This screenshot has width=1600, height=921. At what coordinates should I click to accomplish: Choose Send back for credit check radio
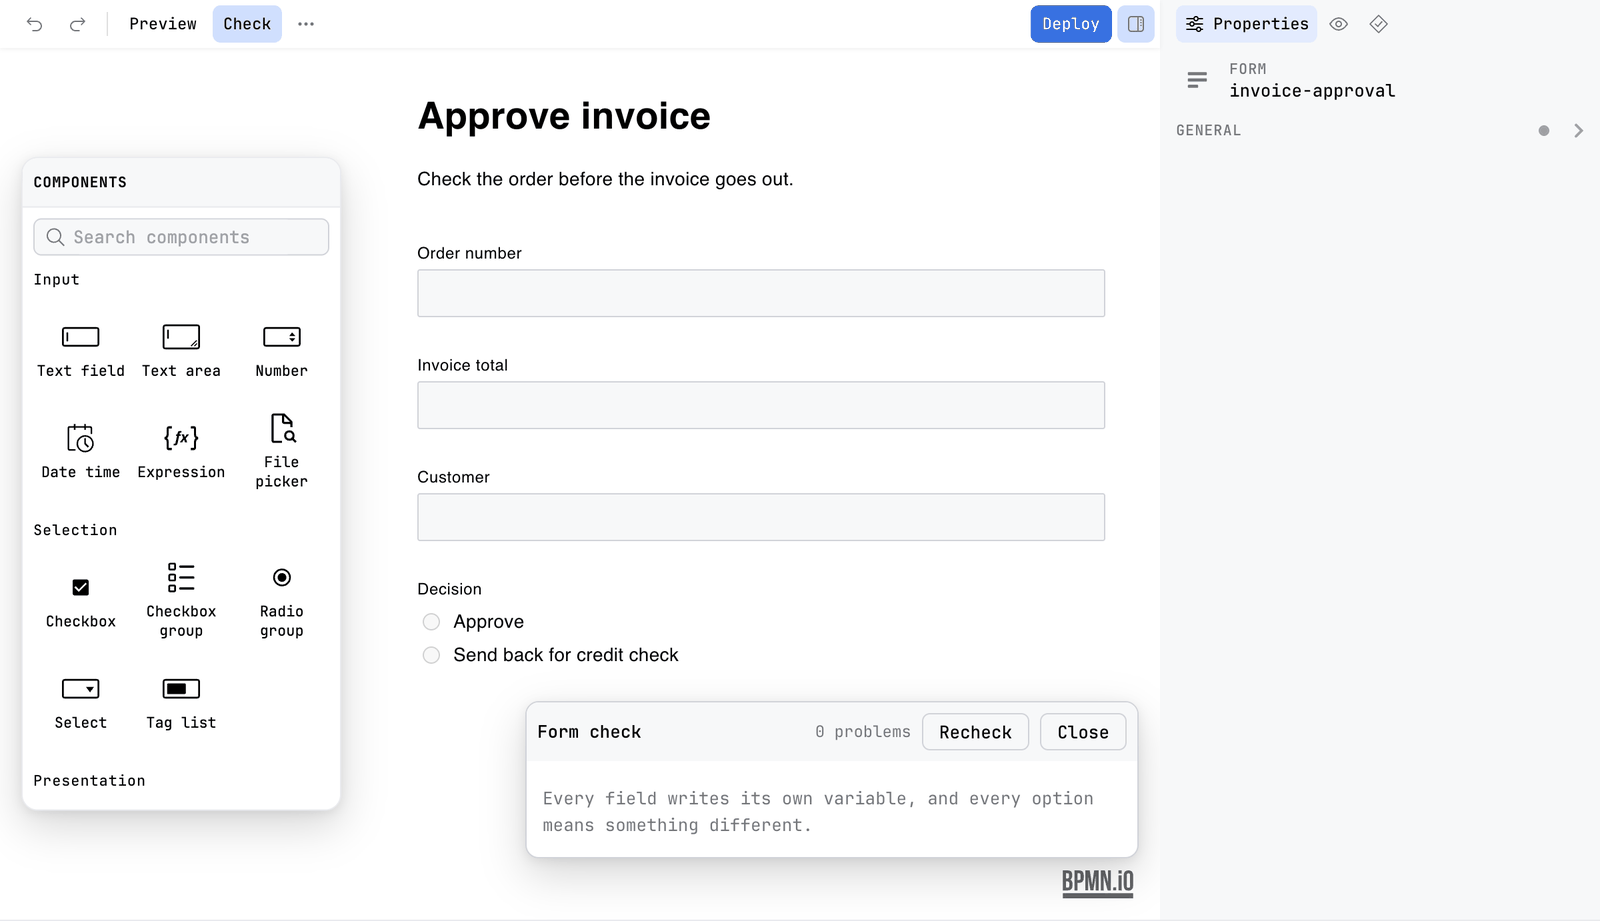click(x=431, y=655)
